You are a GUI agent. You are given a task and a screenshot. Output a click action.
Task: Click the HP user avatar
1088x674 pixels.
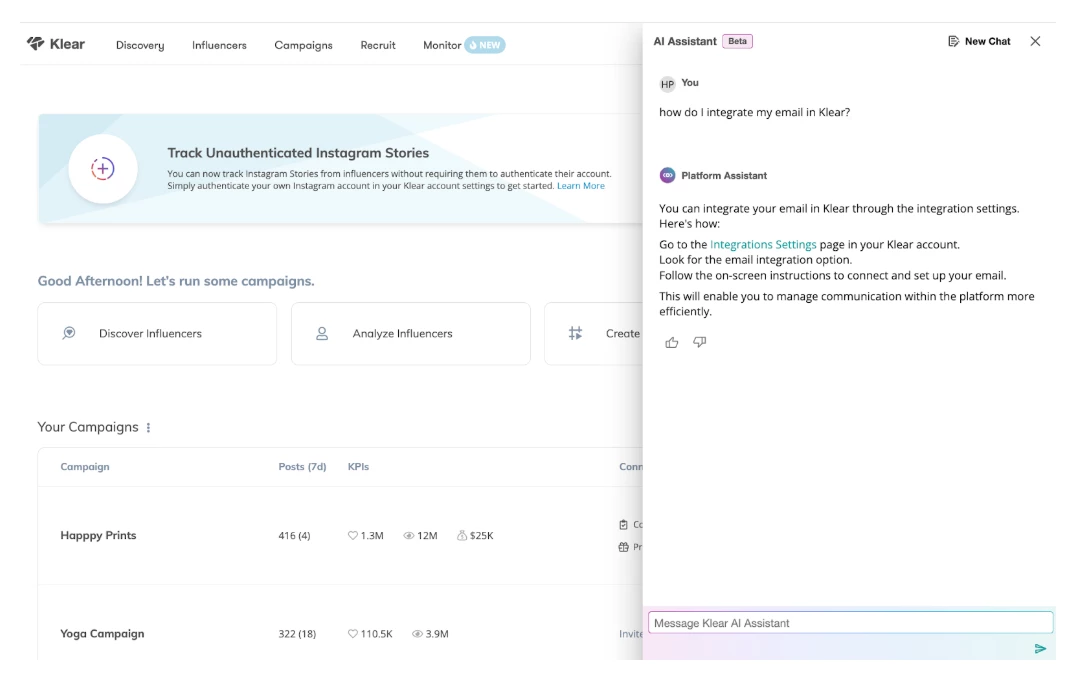click(668, 85)
